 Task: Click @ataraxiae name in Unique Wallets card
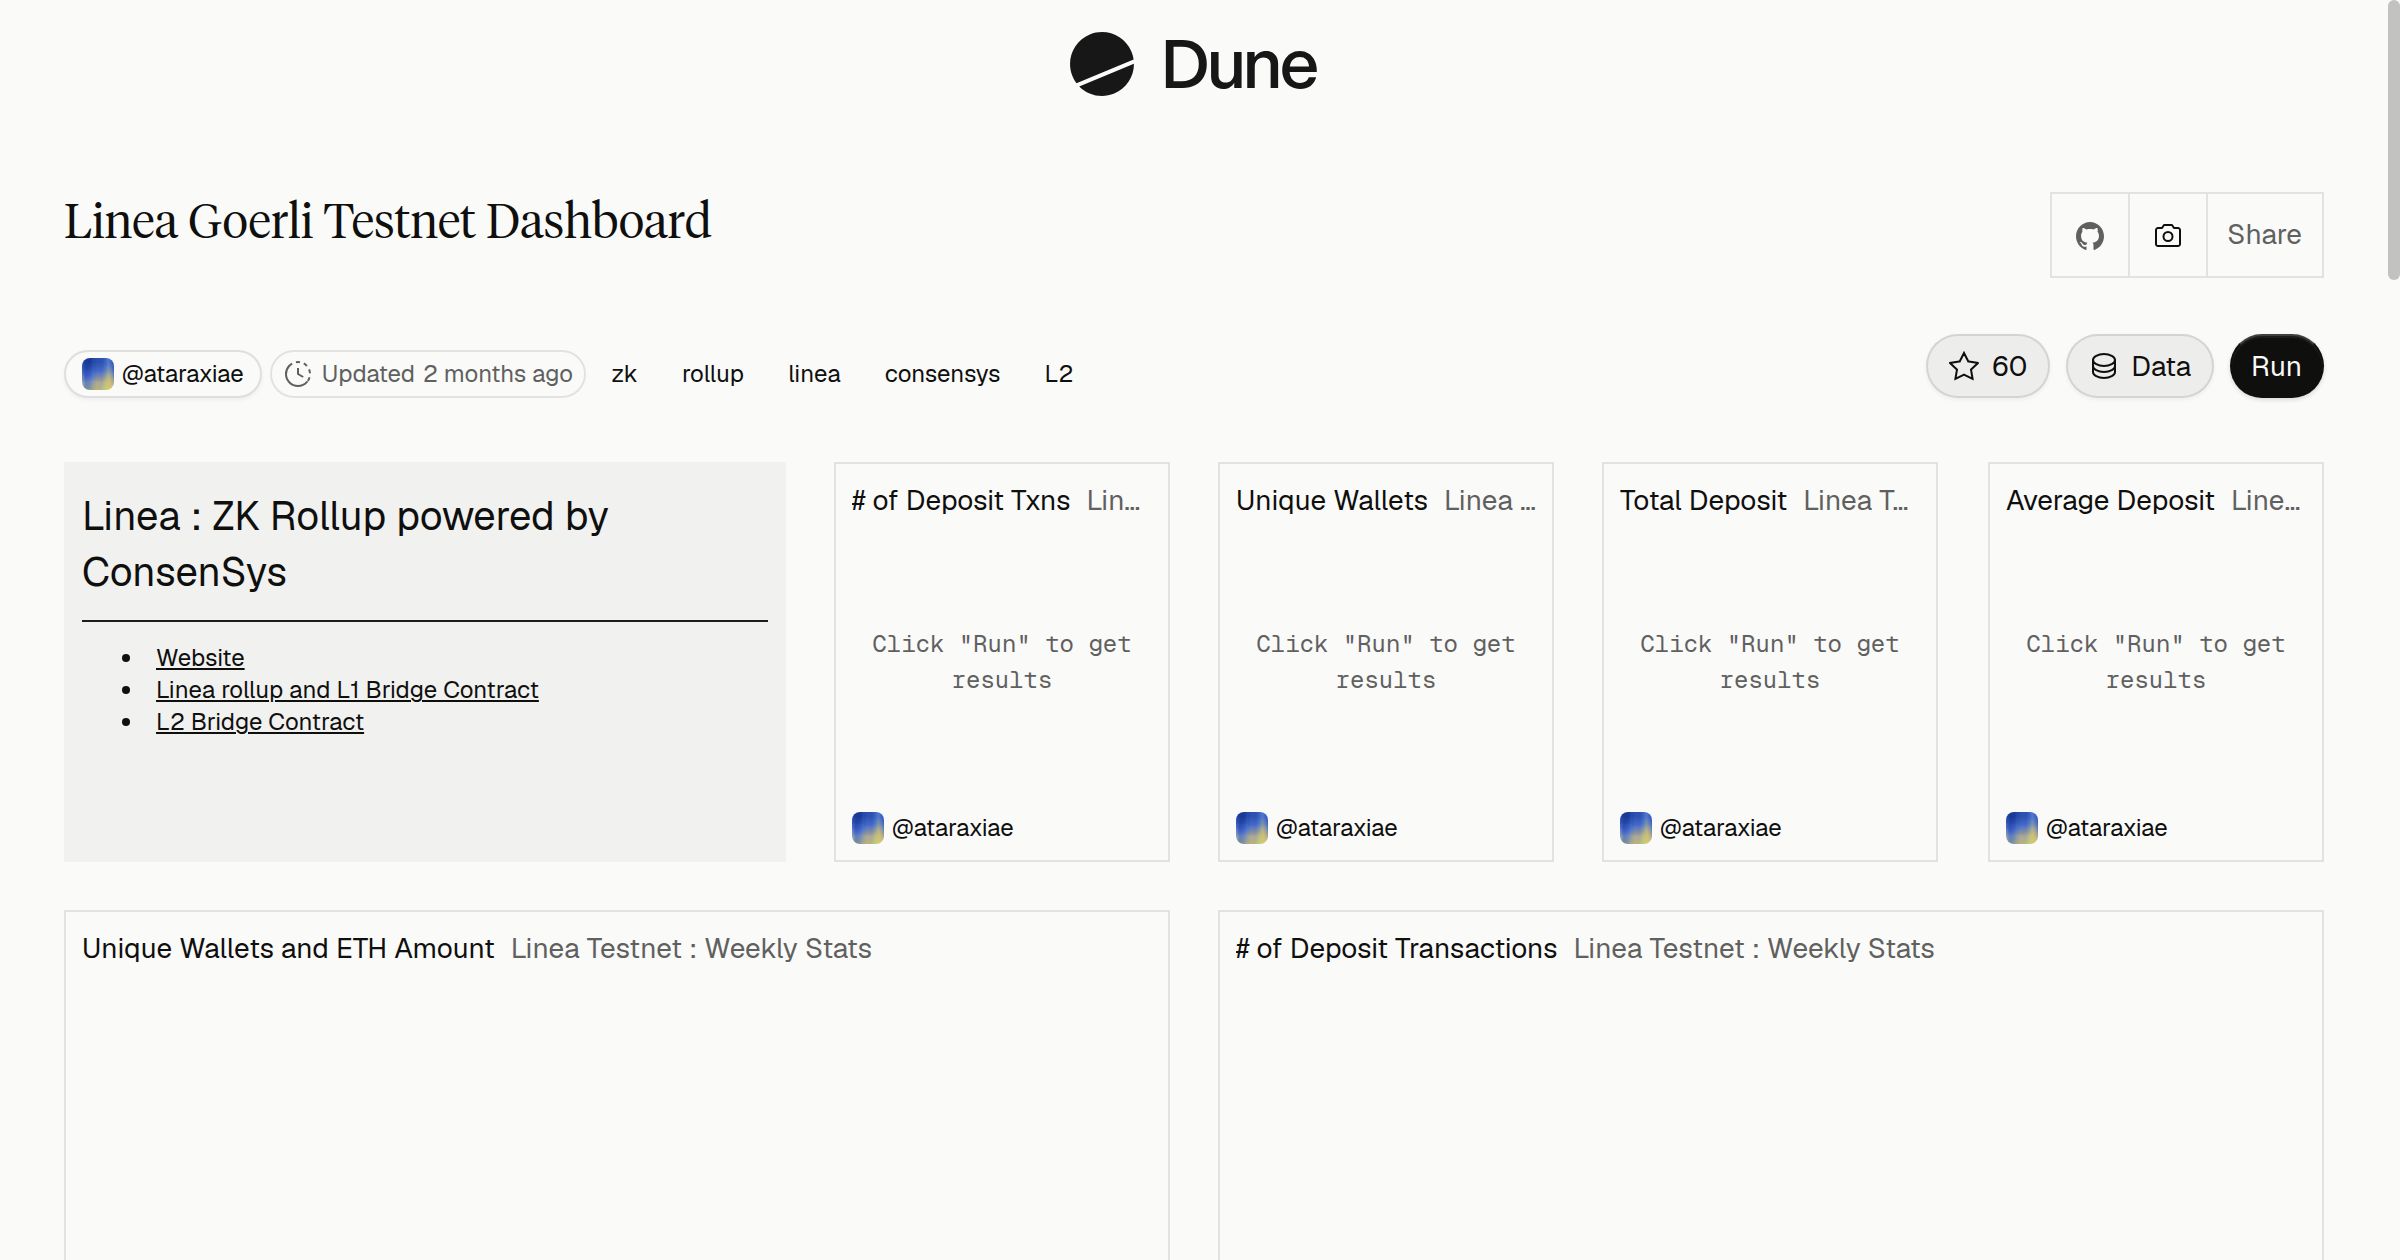click(x=1336, y=828)
